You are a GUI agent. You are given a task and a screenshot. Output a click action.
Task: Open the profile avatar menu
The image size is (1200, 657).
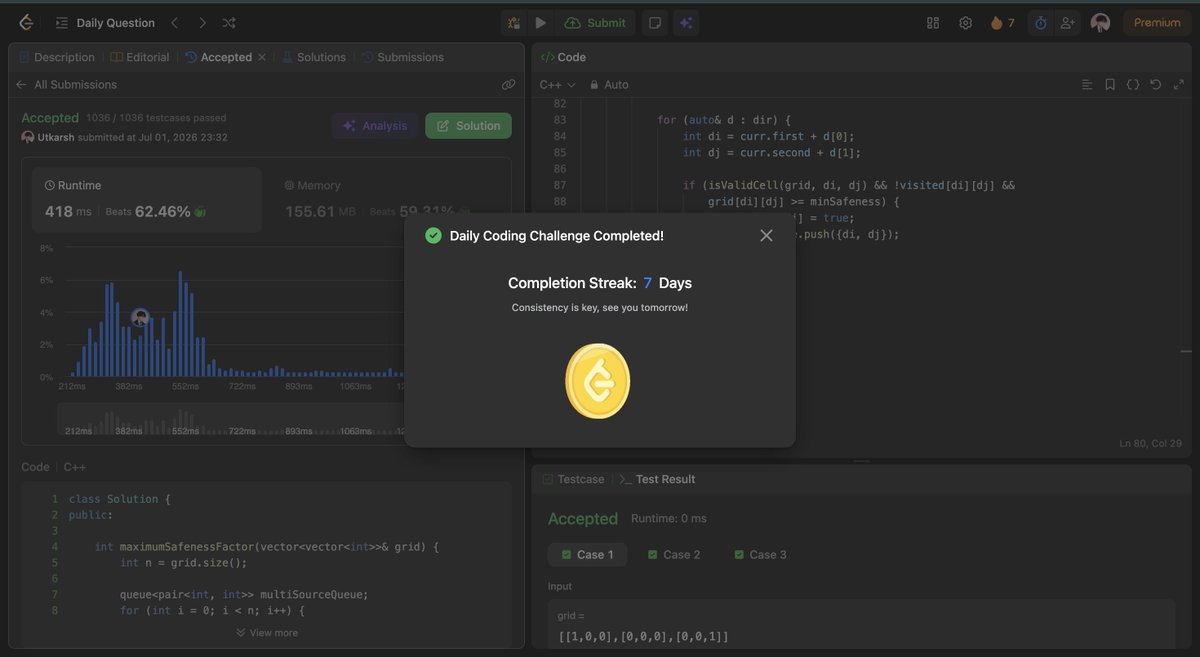(x=1100, y=22)
